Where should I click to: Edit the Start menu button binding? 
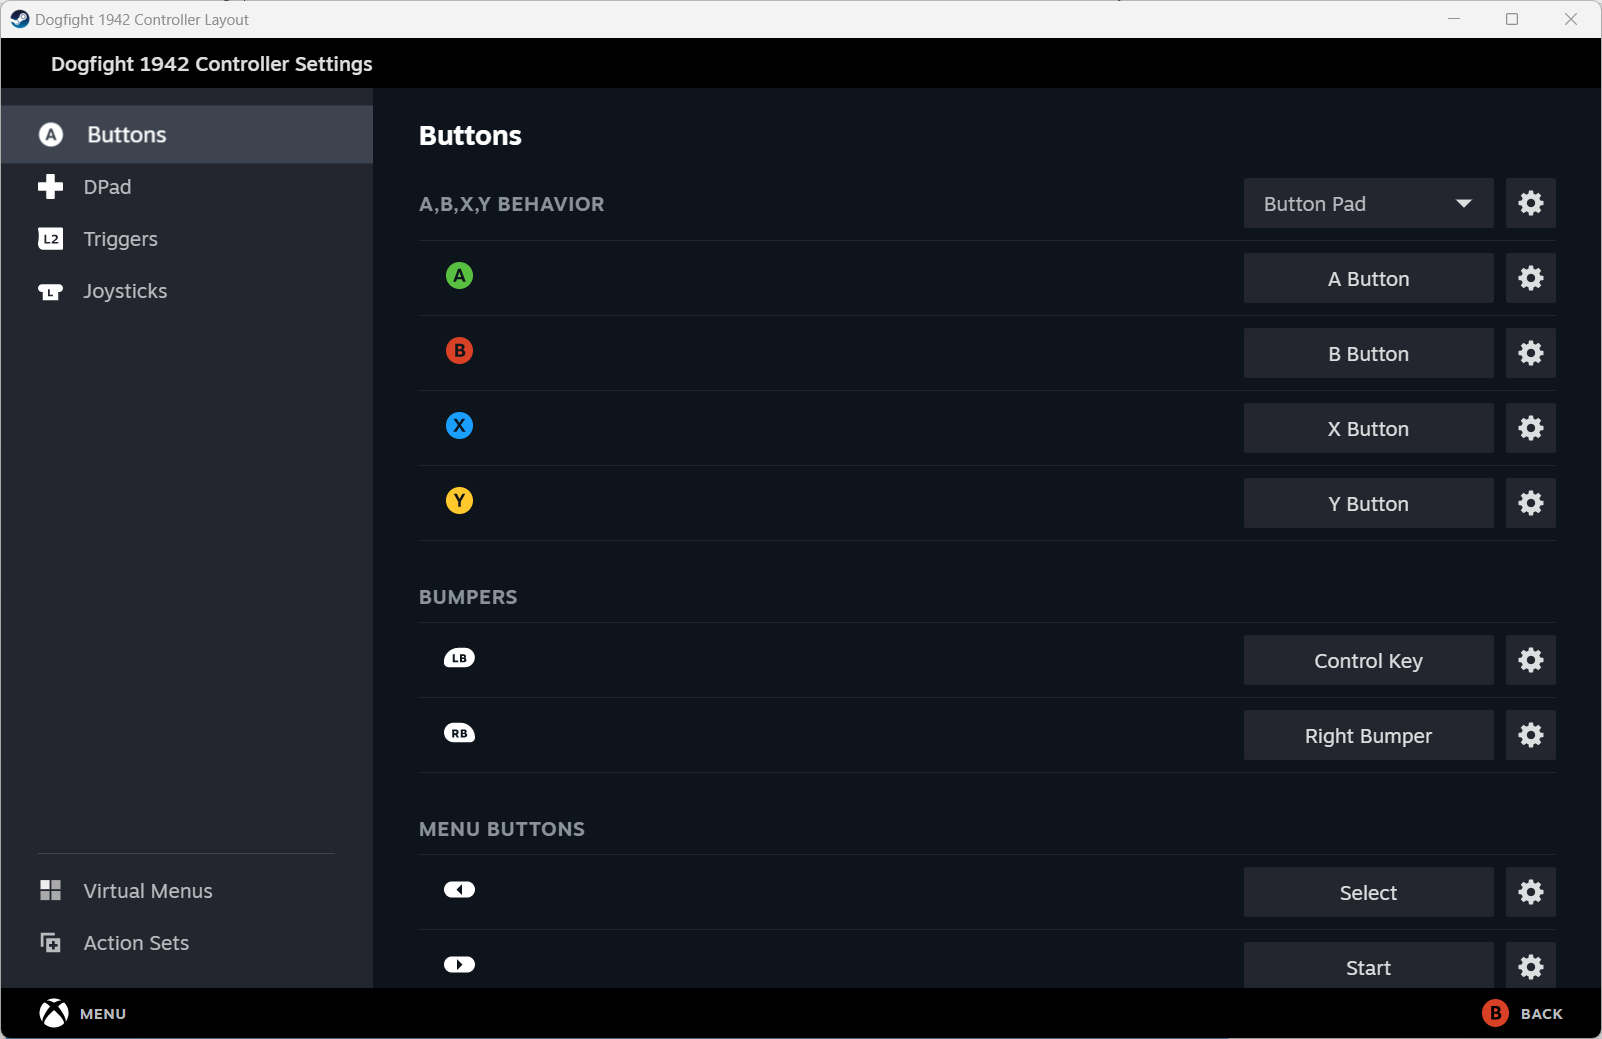[1368, 966]
